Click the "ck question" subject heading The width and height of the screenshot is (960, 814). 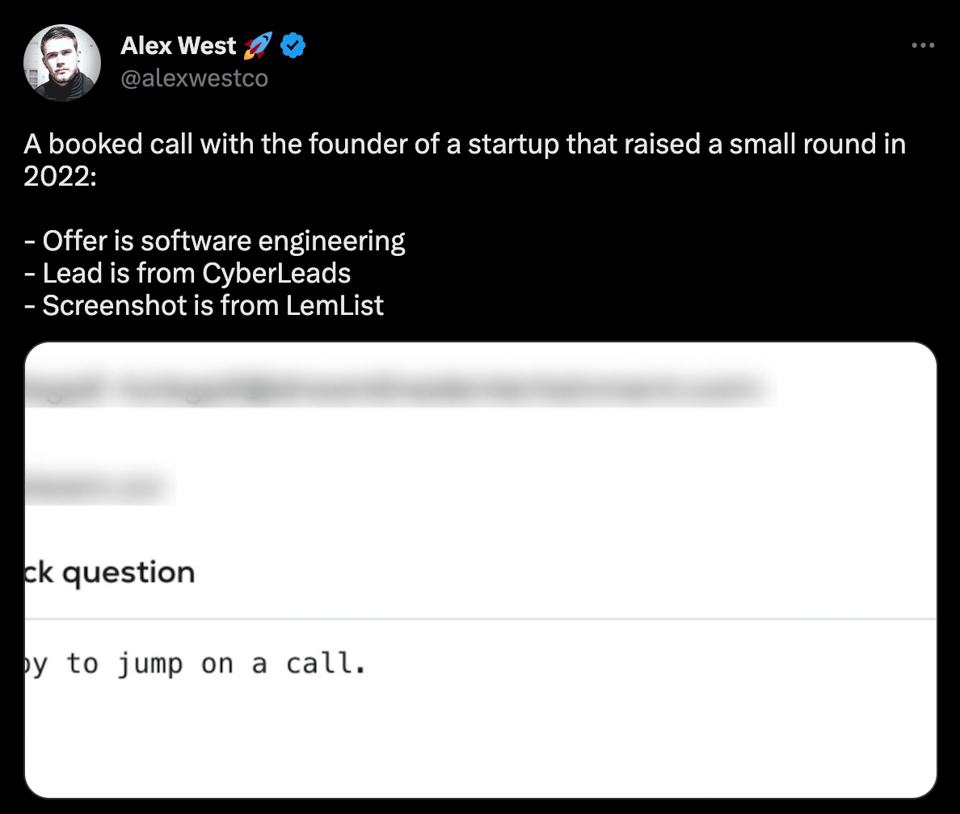point(110,573)
